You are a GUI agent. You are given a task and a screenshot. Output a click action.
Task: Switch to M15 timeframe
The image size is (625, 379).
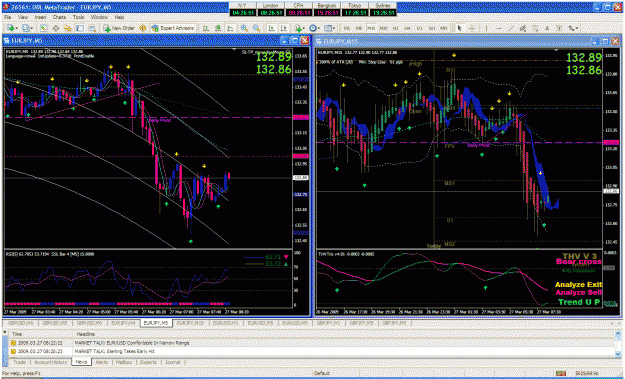[371, 28]
